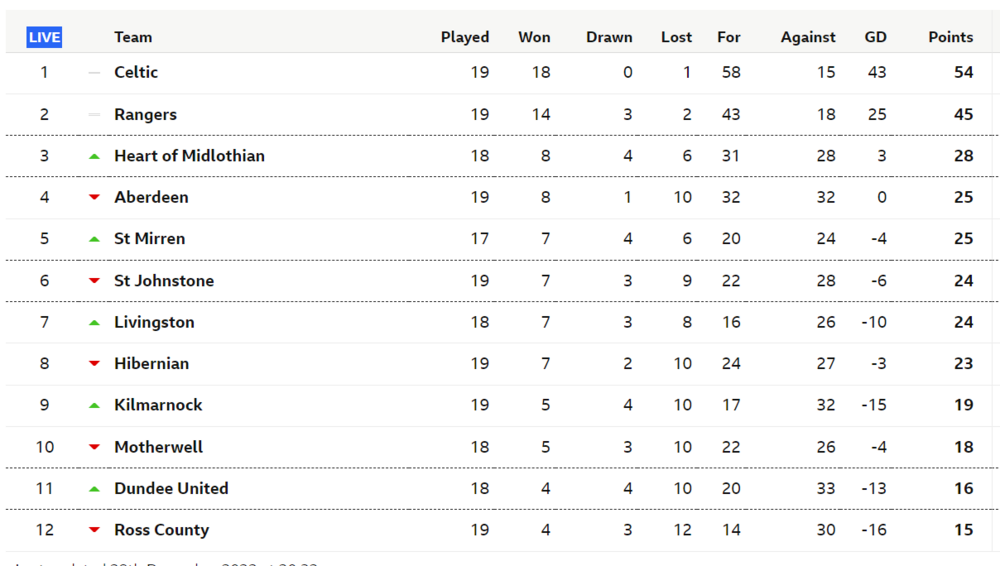
Task: Click the no-change dash beside Celtic
Action: (x=94, y=73)
